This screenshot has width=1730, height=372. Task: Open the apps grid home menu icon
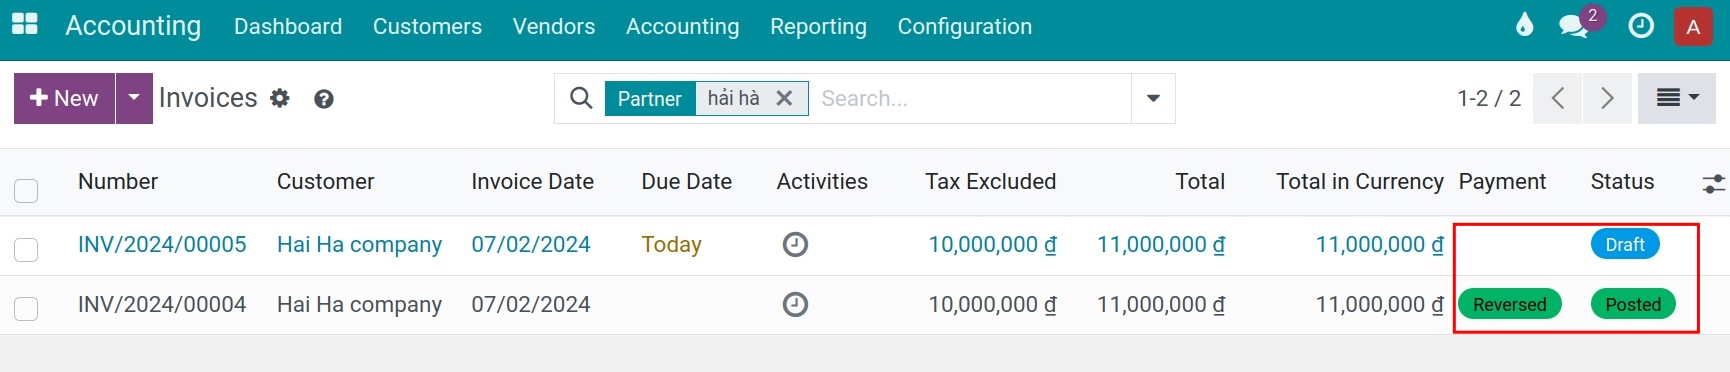point(24,25)
